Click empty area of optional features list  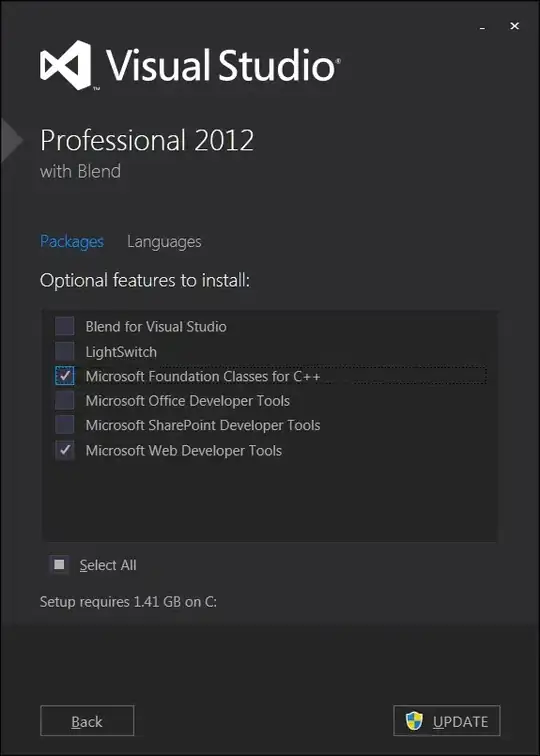pos(269,499)
